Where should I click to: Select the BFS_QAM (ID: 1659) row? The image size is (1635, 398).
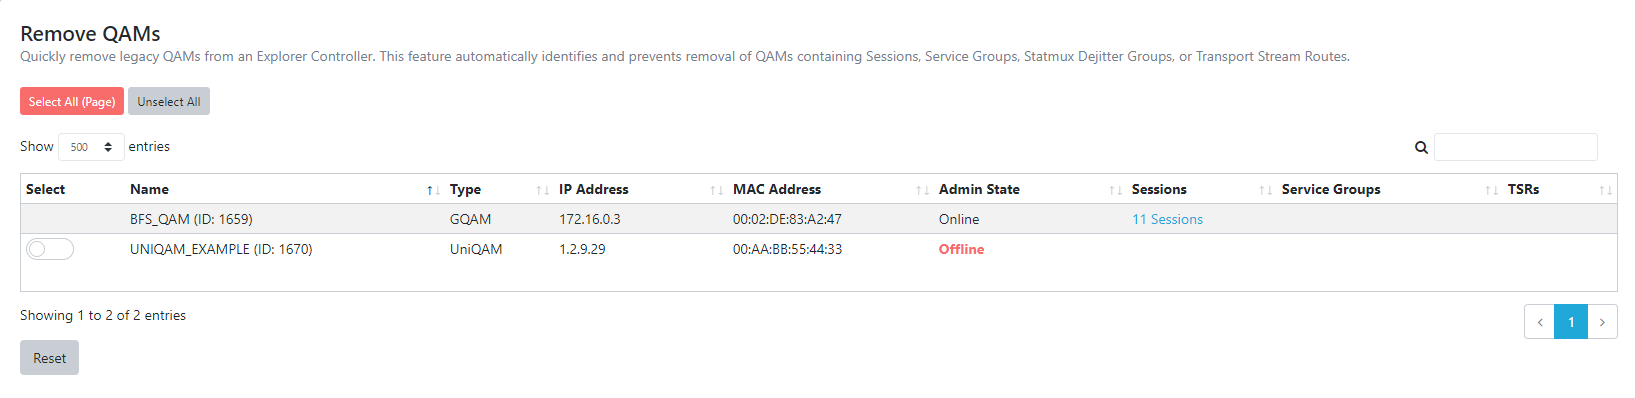(818, 219)
